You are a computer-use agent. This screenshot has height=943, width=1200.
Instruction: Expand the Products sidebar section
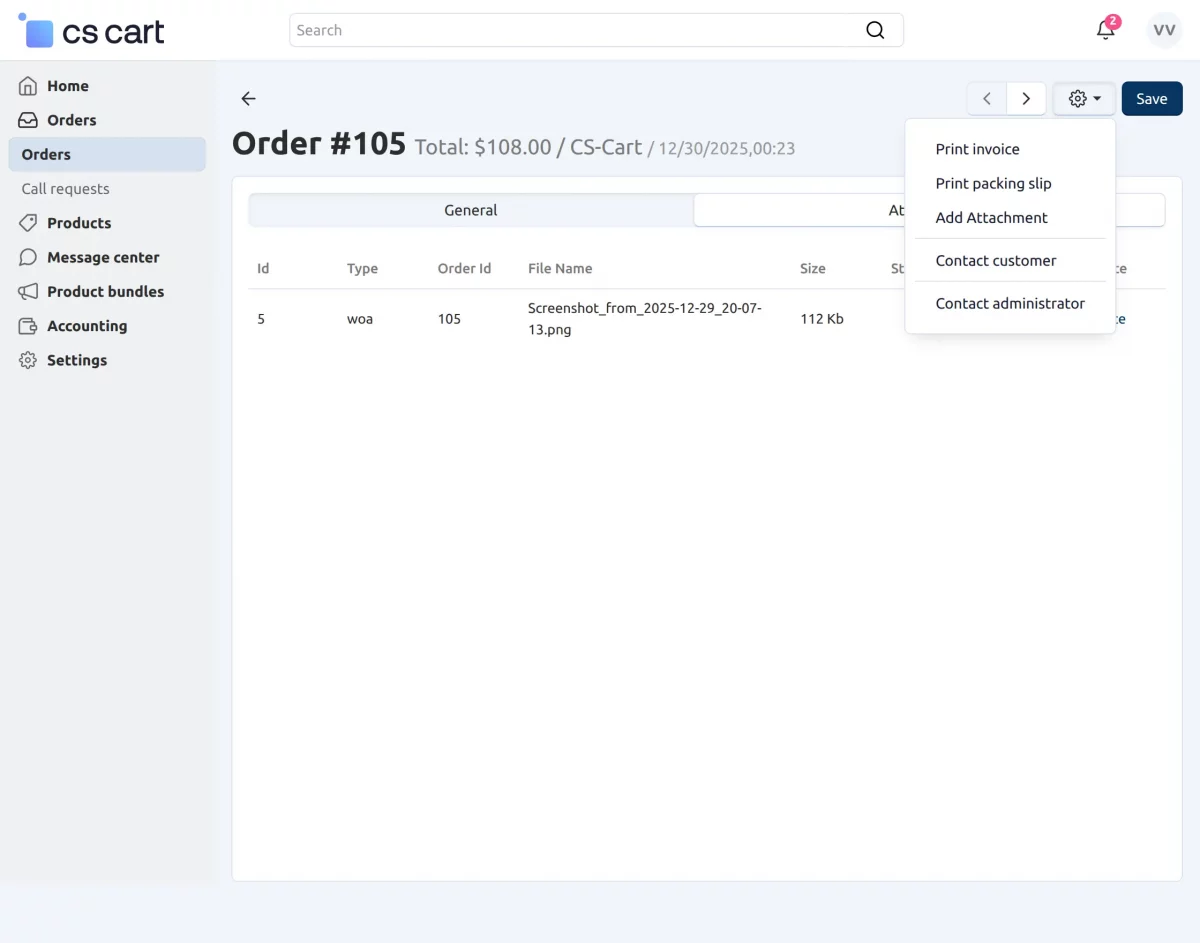pos(78,223)
